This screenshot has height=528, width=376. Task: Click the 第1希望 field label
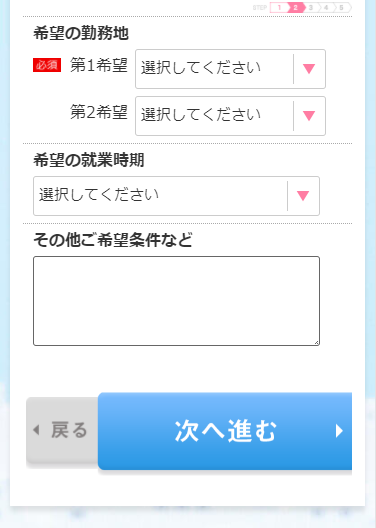click(x=99, y=65)
